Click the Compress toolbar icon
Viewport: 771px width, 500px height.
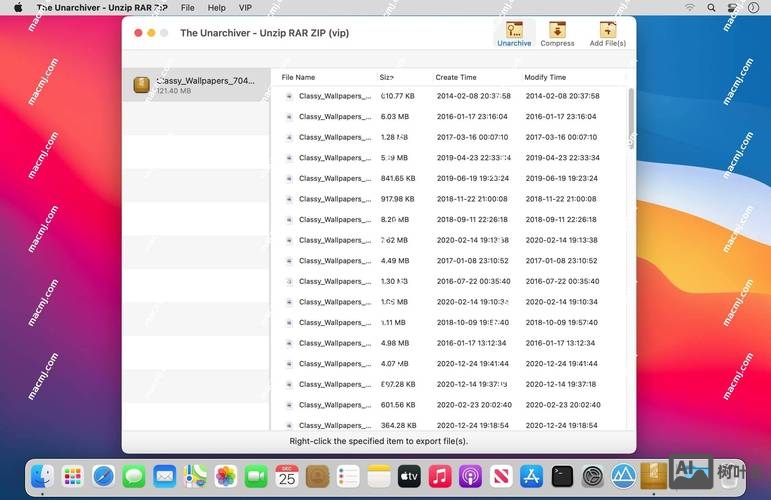(557, 32)
